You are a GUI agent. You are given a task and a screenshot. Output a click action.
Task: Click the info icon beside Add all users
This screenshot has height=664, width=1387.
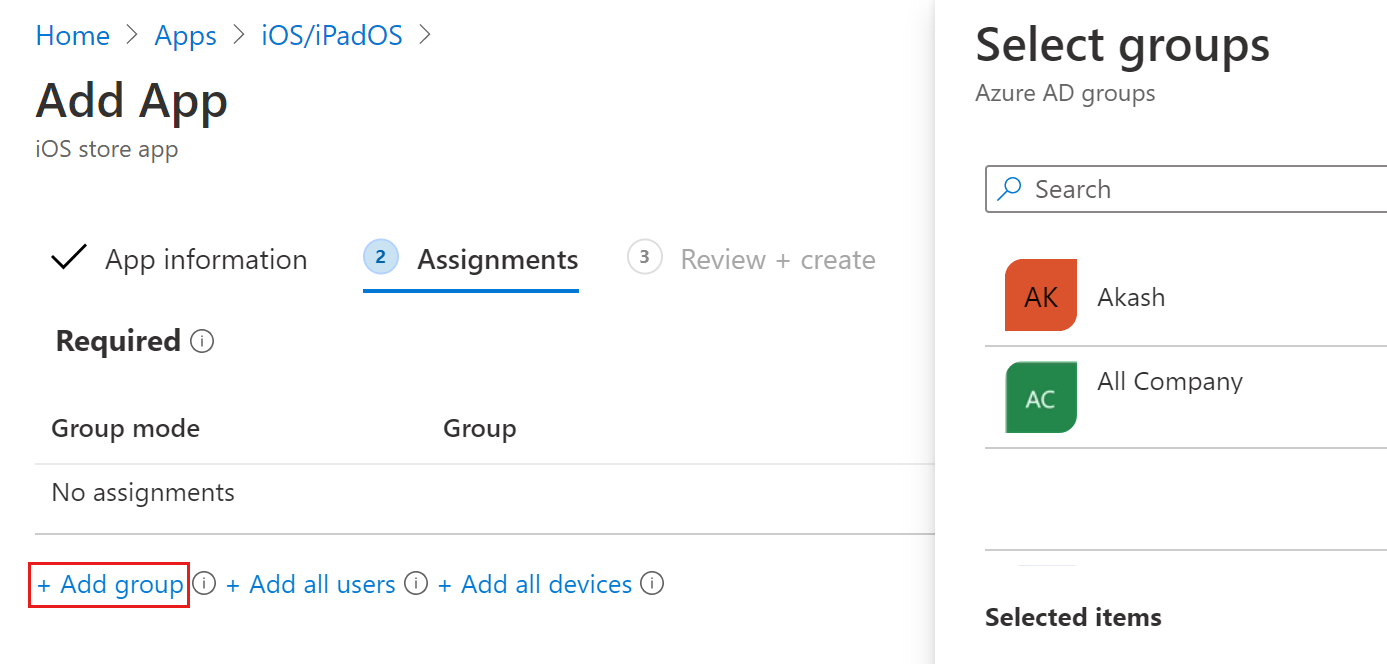click(x=416, y=583)
